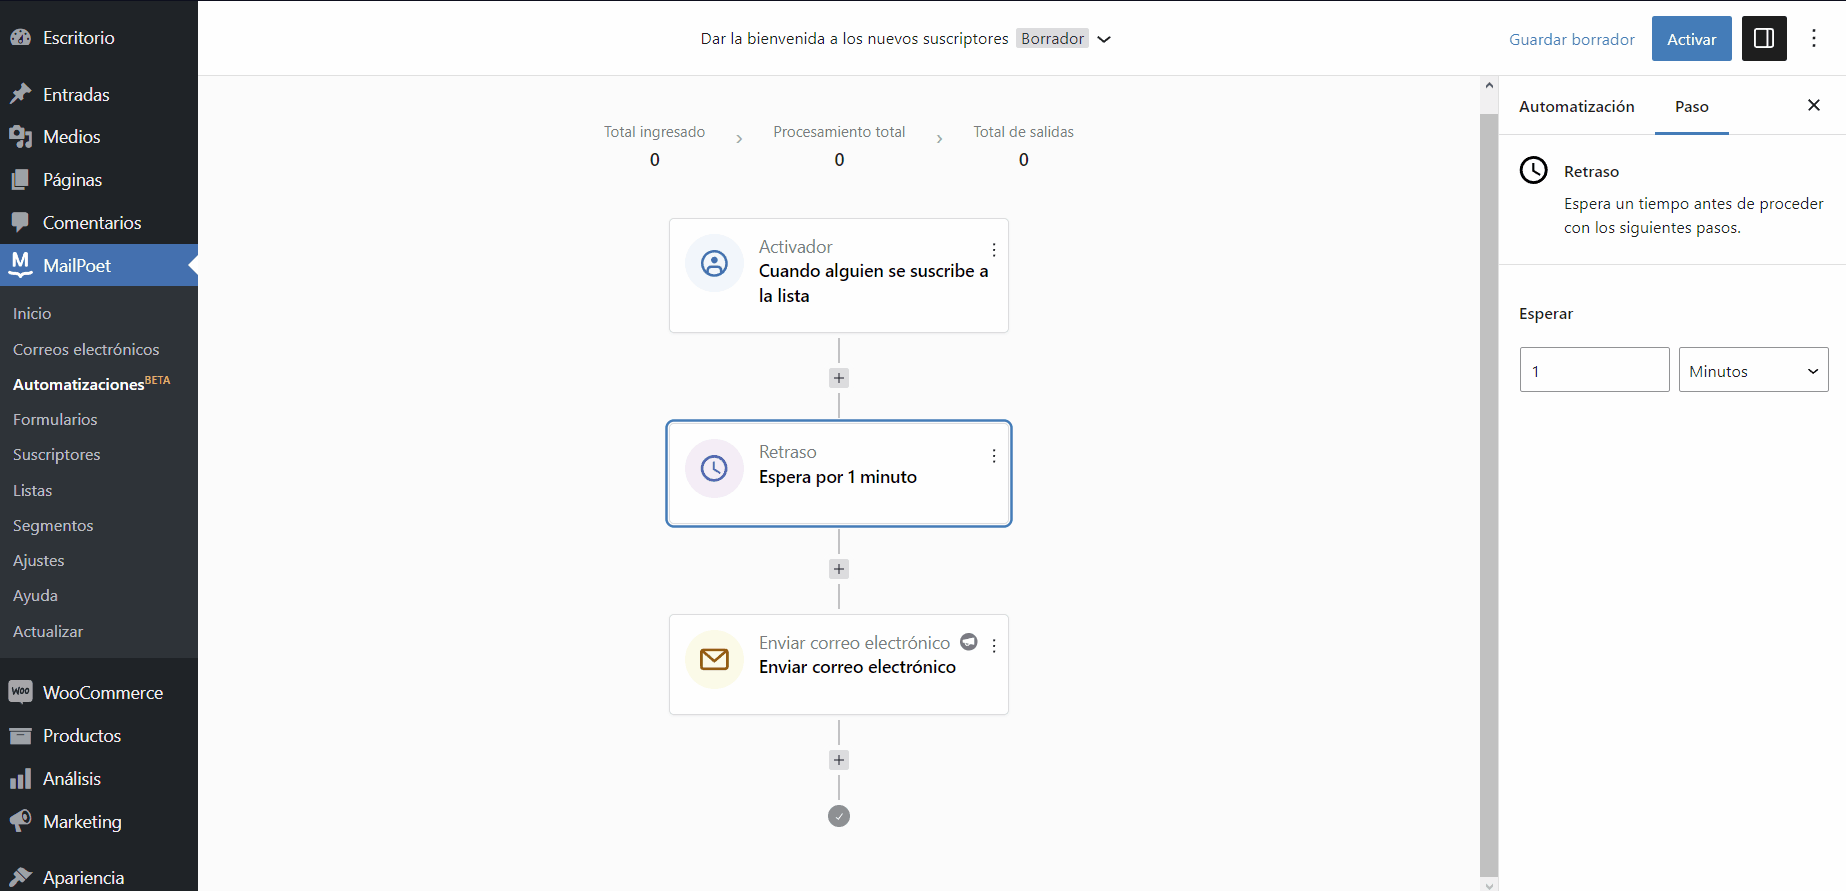Open the three-dot options menu in header
The image size is (1846, 891).
1814,39
